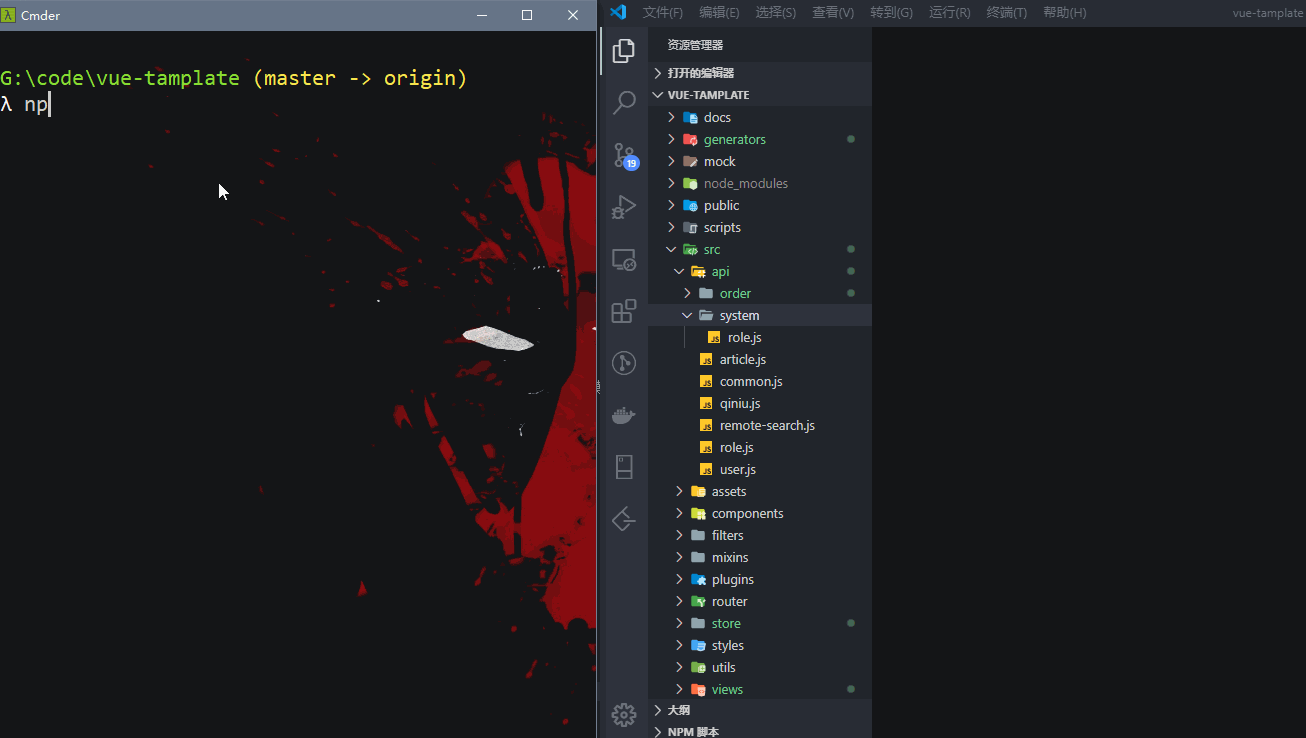1306x738 pixels.
Task: Expand the docs folder chevron
Action: (x=672, y=118)
